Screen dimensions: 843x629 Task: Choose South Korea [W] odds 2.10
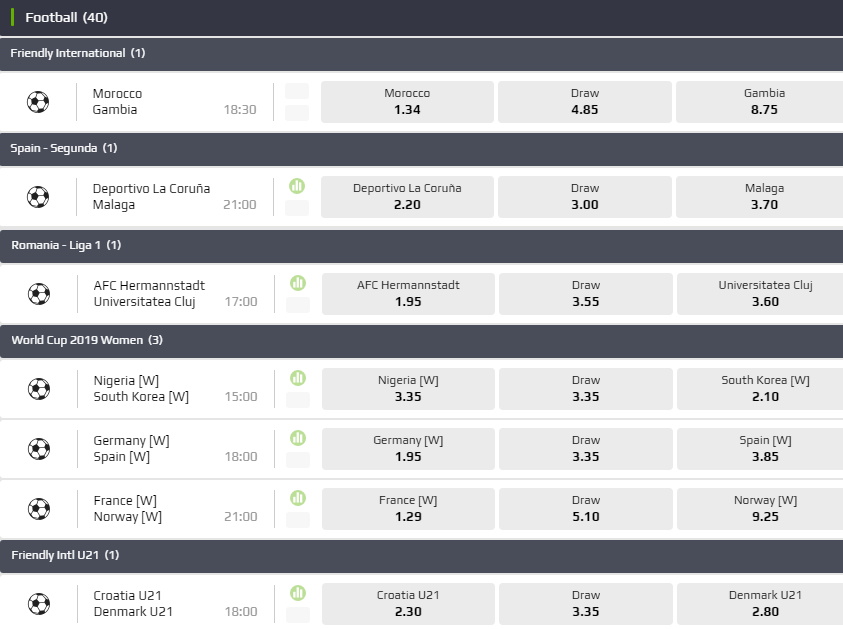pyautogui.click(x=764, y=388)
